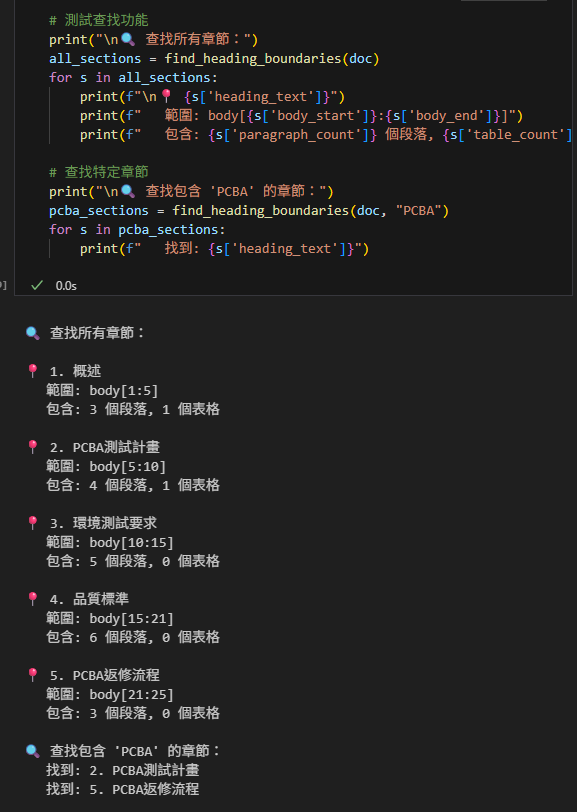Click the result line '找到: 5. PCBA返修流程'
The image size is (577, 812).
(123, 790)
